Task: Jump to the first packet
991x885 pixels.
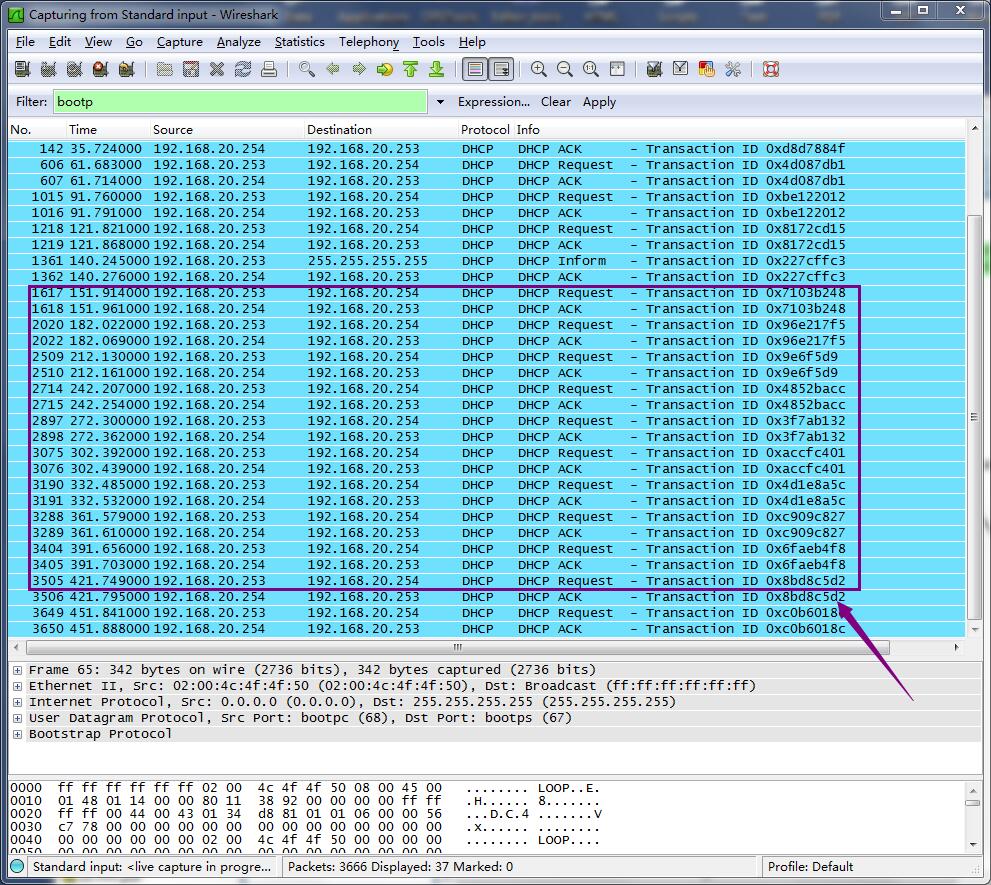Action: [410, 69]
